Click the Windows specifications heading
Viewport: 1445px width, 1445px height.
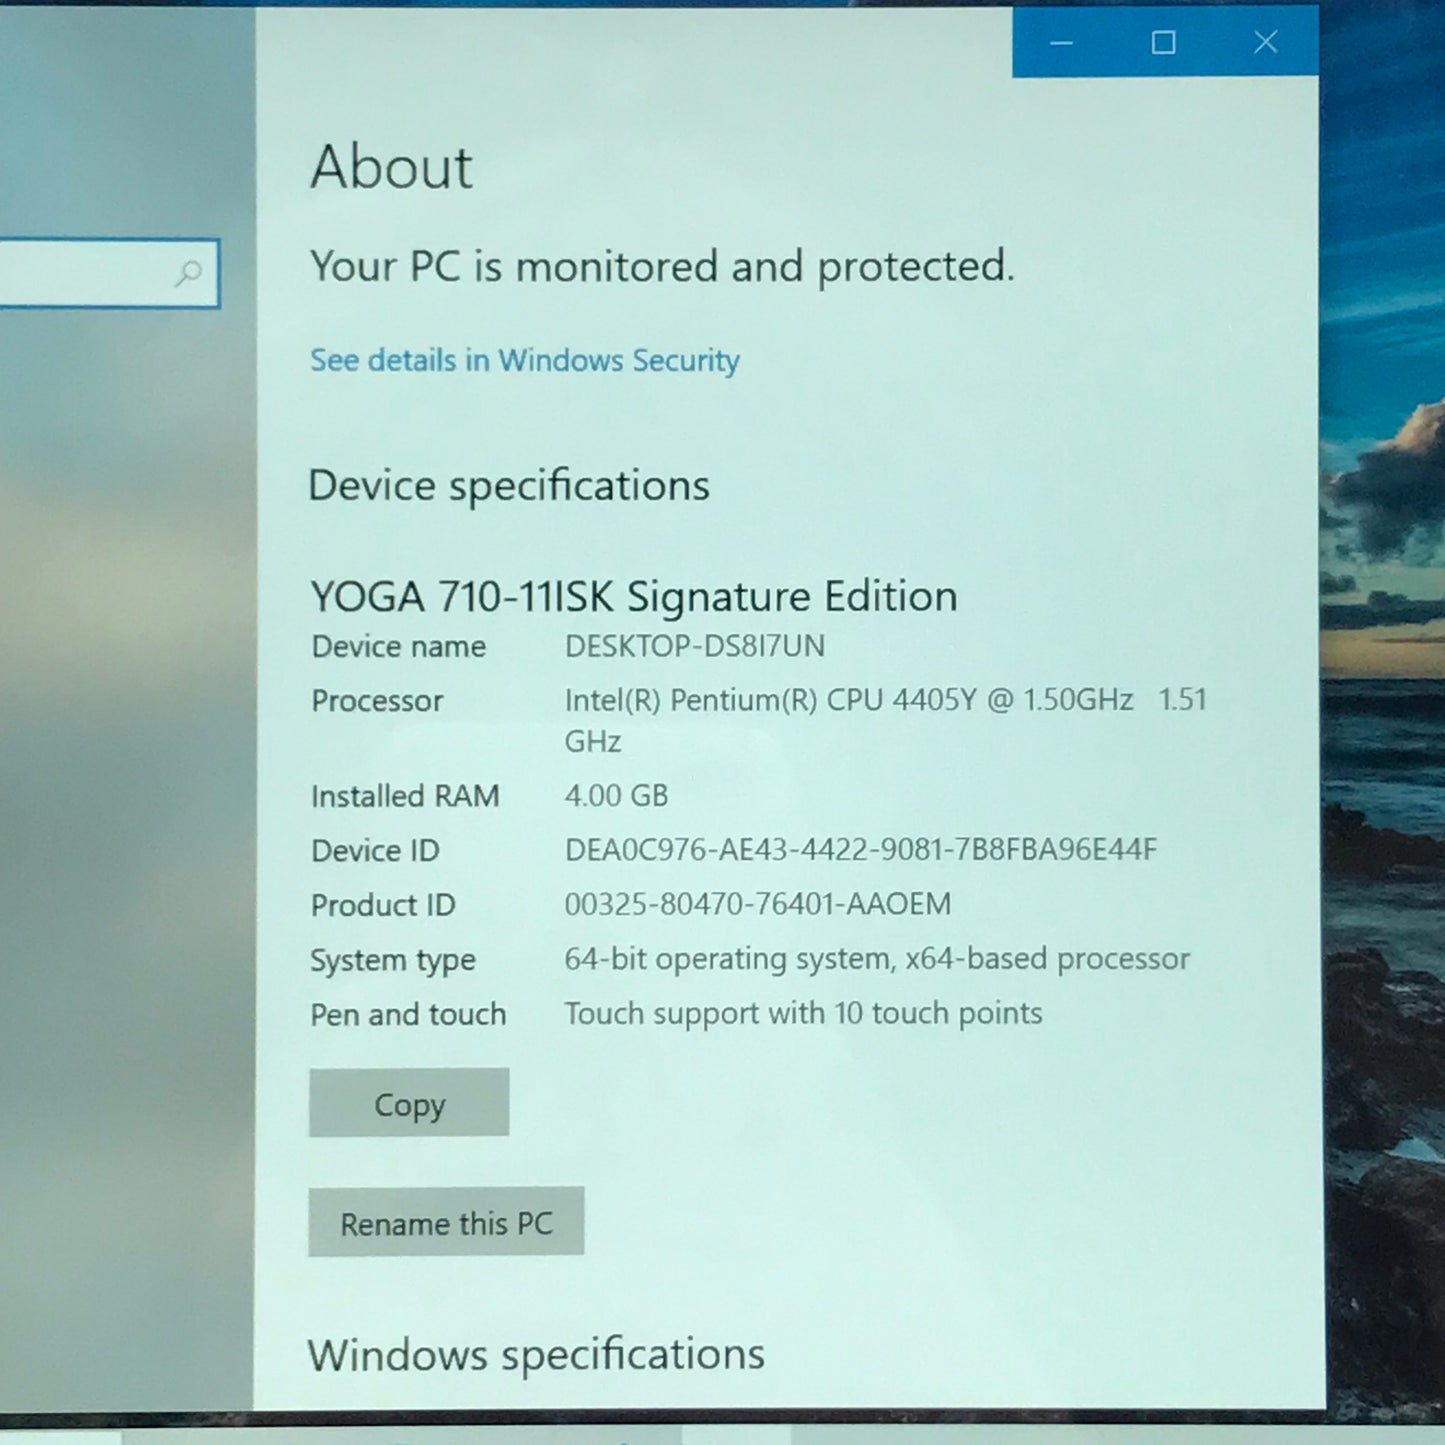[x=536, y=1356]
